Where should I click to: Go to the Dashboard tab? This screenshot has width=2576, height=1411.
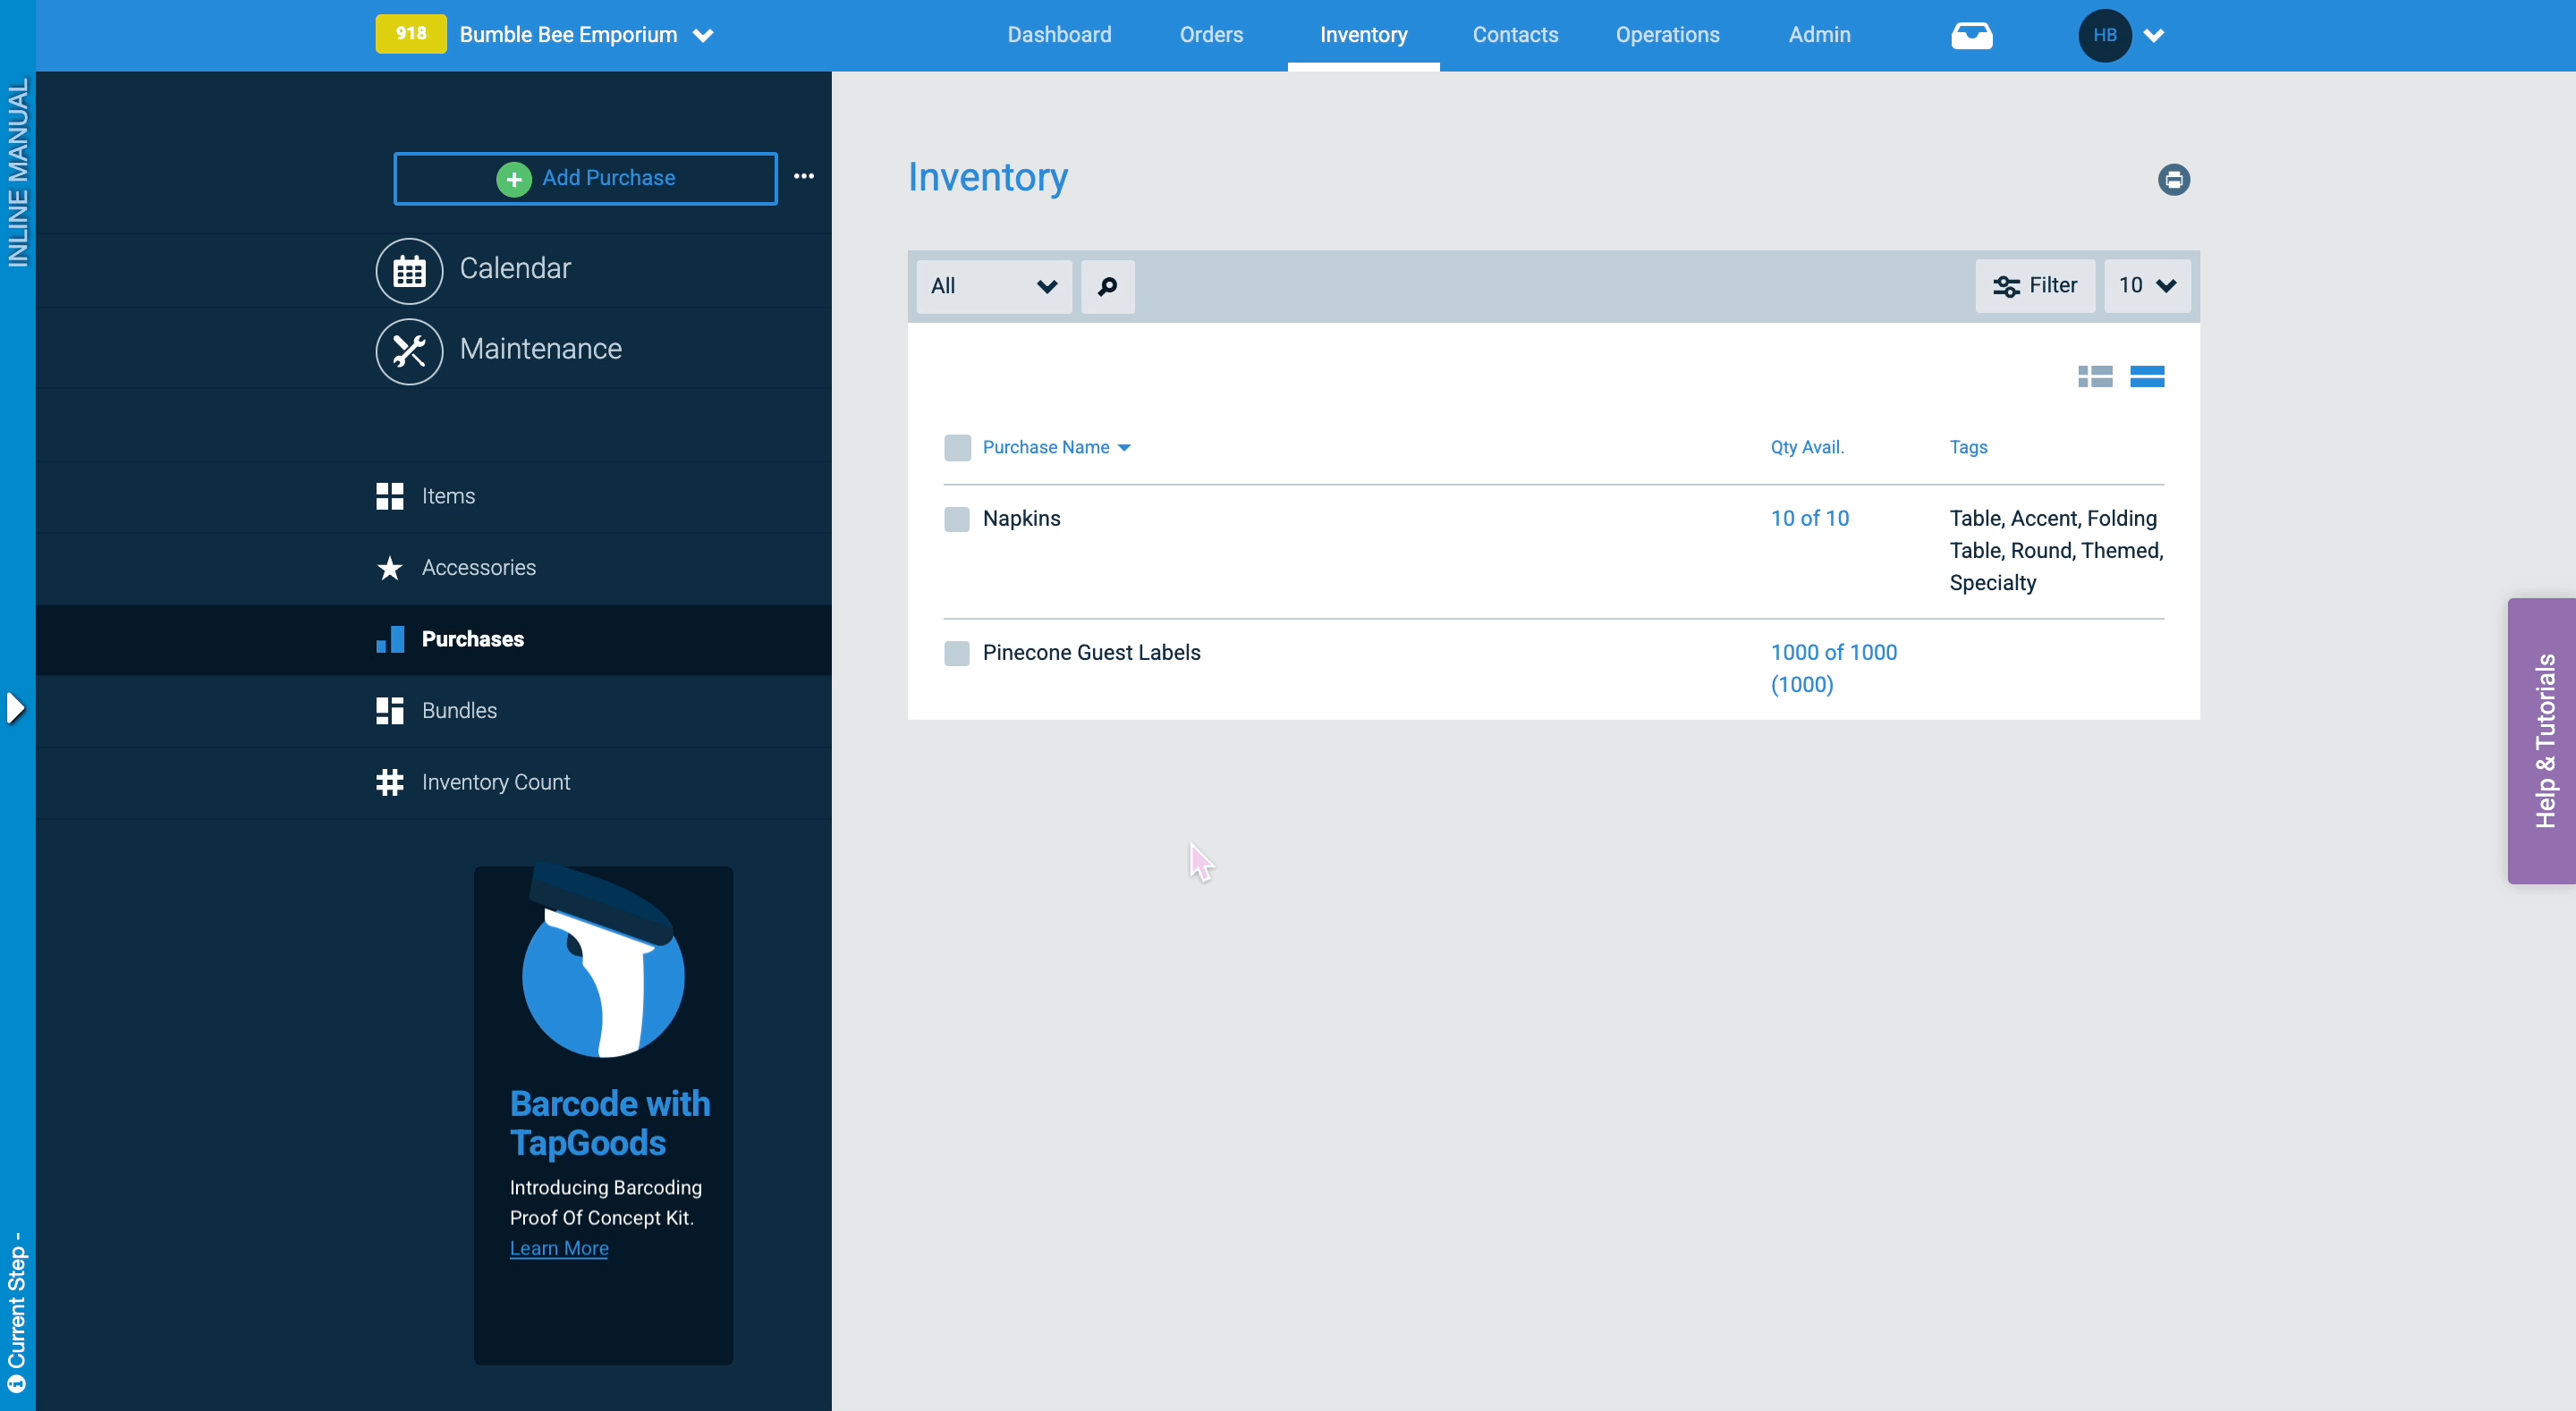pyautogui.click(x=1059, y=35)
